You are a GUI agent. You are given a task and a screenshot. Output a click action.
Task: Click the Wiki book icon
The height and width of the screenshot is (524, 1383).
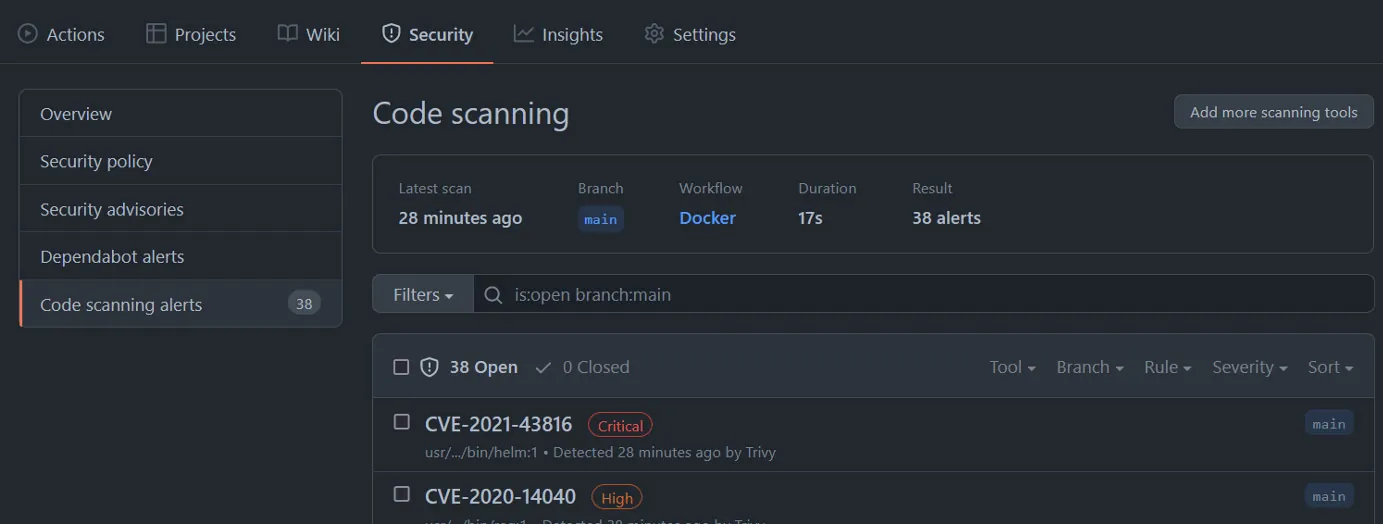point(287,34)
